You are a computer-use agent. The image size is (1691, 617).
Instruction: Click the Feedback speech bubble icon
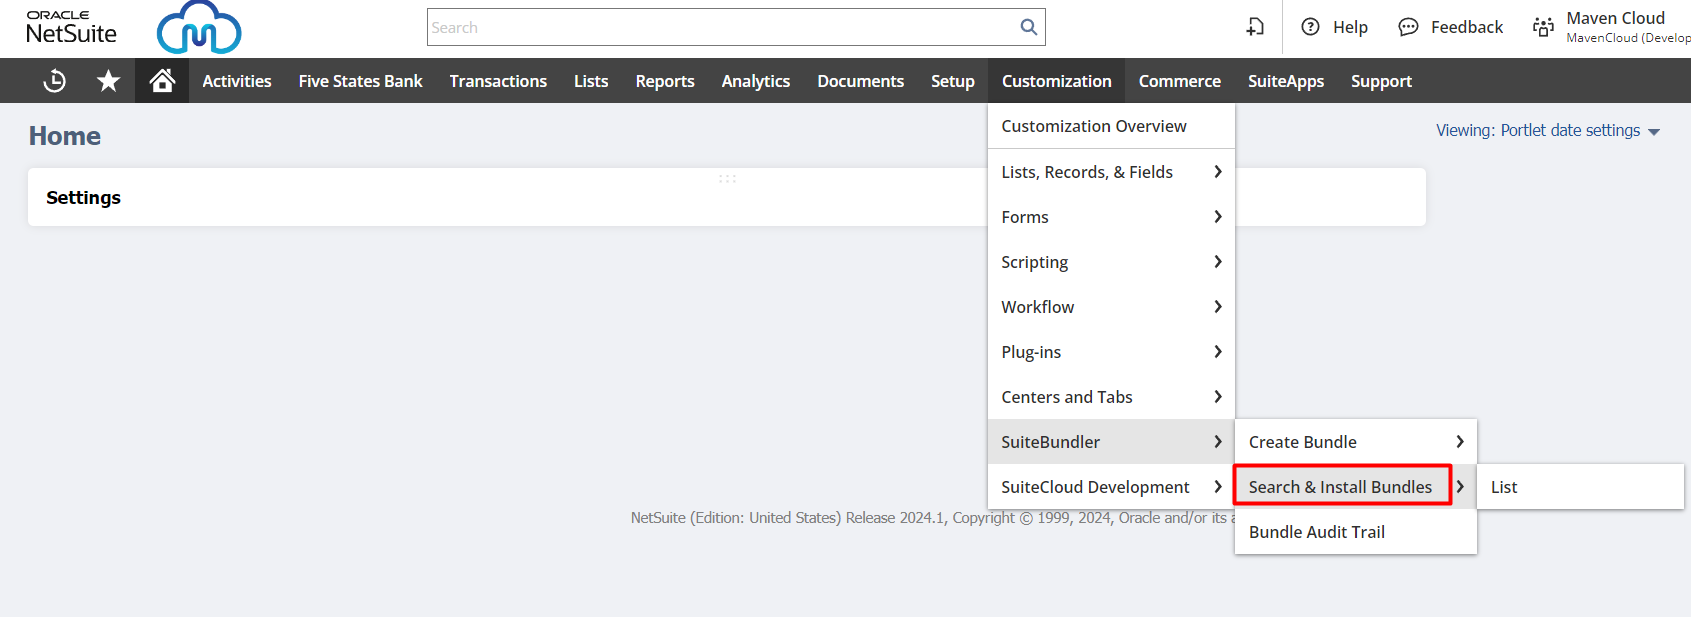click(x=1408, y=27)
